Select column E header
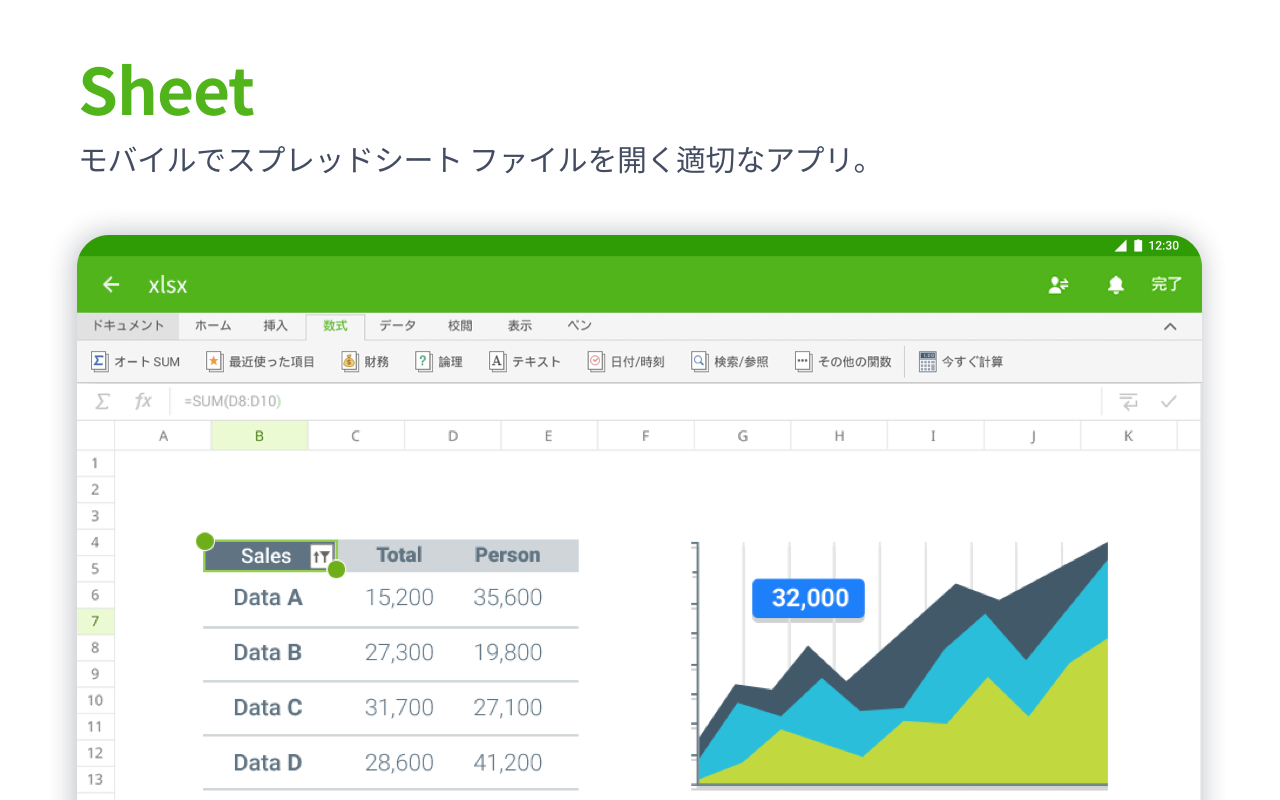Image resolution: width=1280 pixels, height=800 pixels. 549,436
